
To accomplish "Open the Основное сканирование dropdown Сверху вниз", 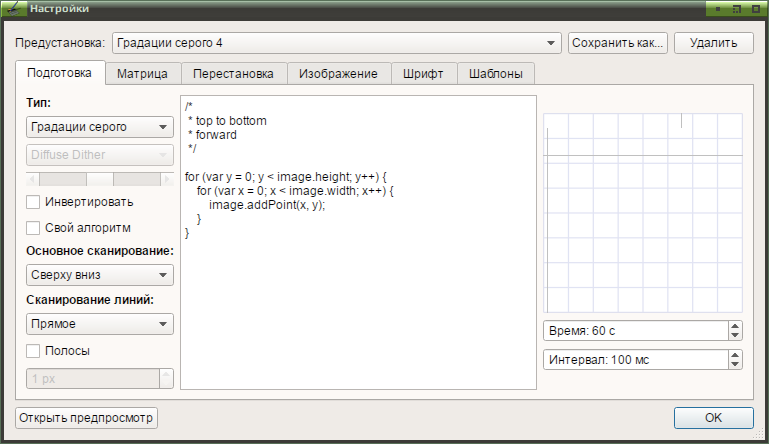I will [100, 275].
